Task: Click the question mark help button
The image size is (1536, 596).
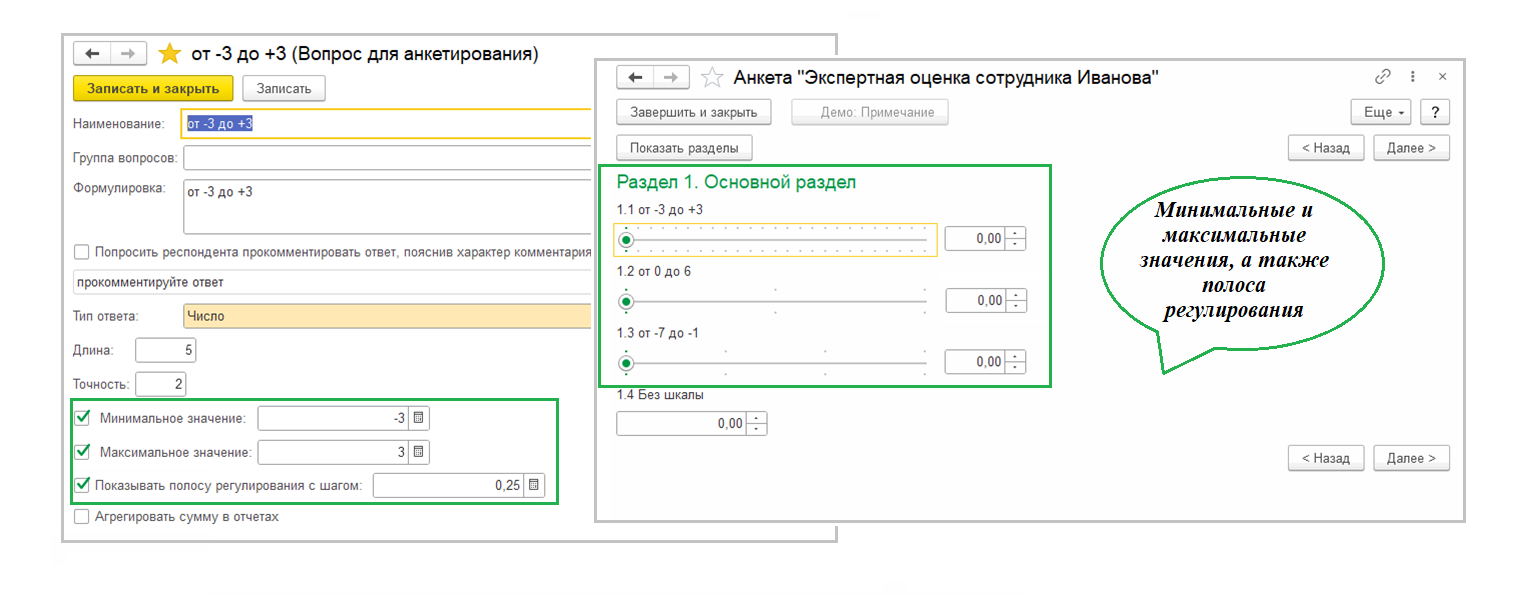Action: [1435, 112]
